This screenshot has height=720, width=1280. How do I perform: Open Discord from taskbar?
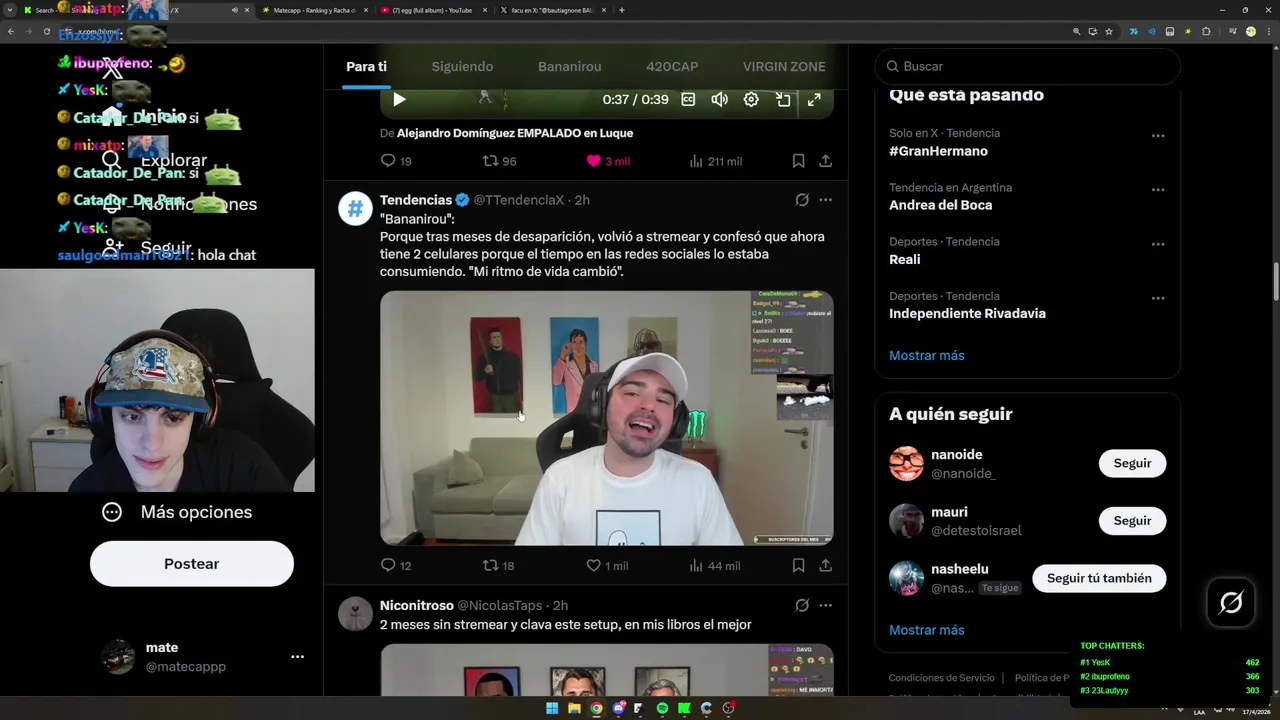pos(618,708)
